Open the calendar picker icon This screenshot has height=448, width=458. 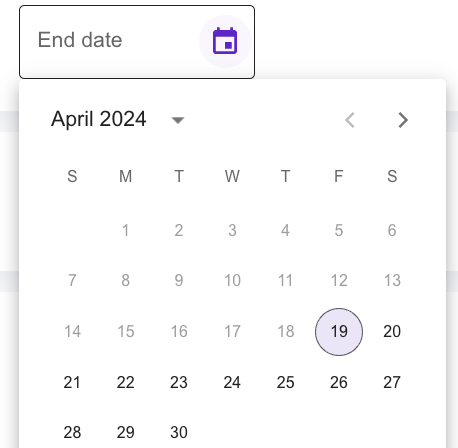[x=225, y=41]
